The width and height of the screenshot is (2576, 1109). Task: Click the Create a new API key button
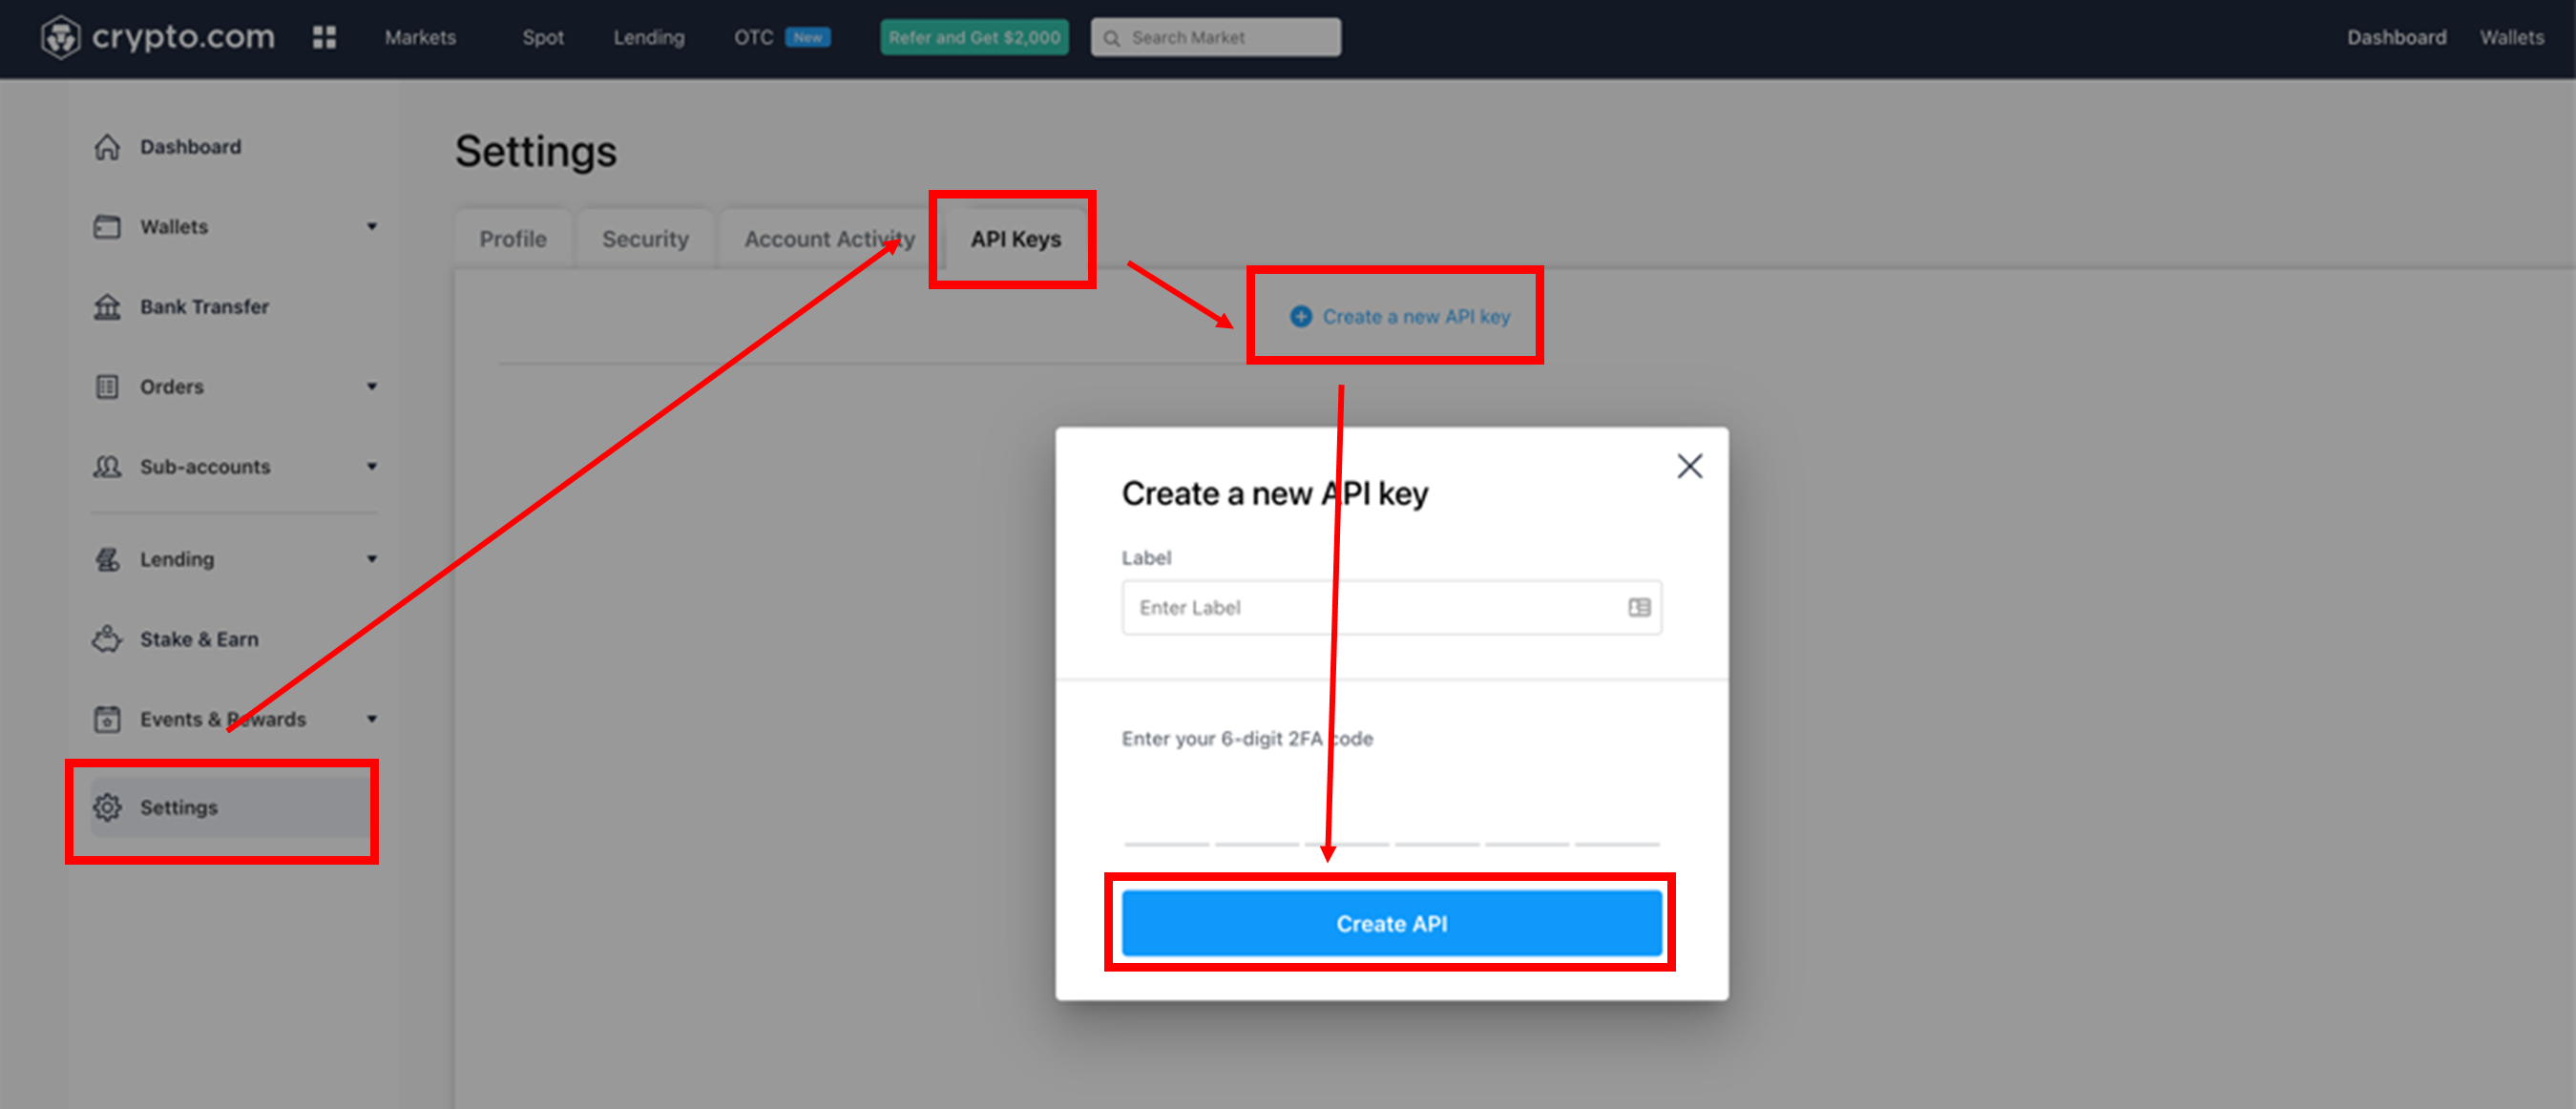(x=1403, y=316)
